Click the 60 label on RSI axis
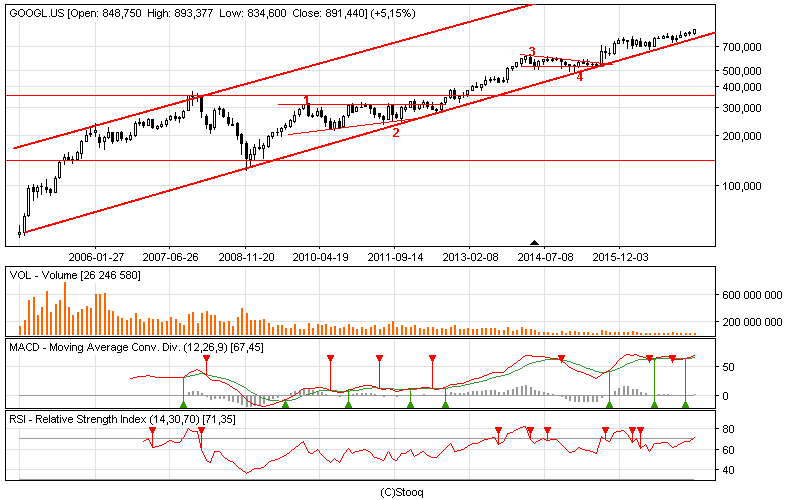This screenshot has height=500, width=800. click(x=729, y=450)
